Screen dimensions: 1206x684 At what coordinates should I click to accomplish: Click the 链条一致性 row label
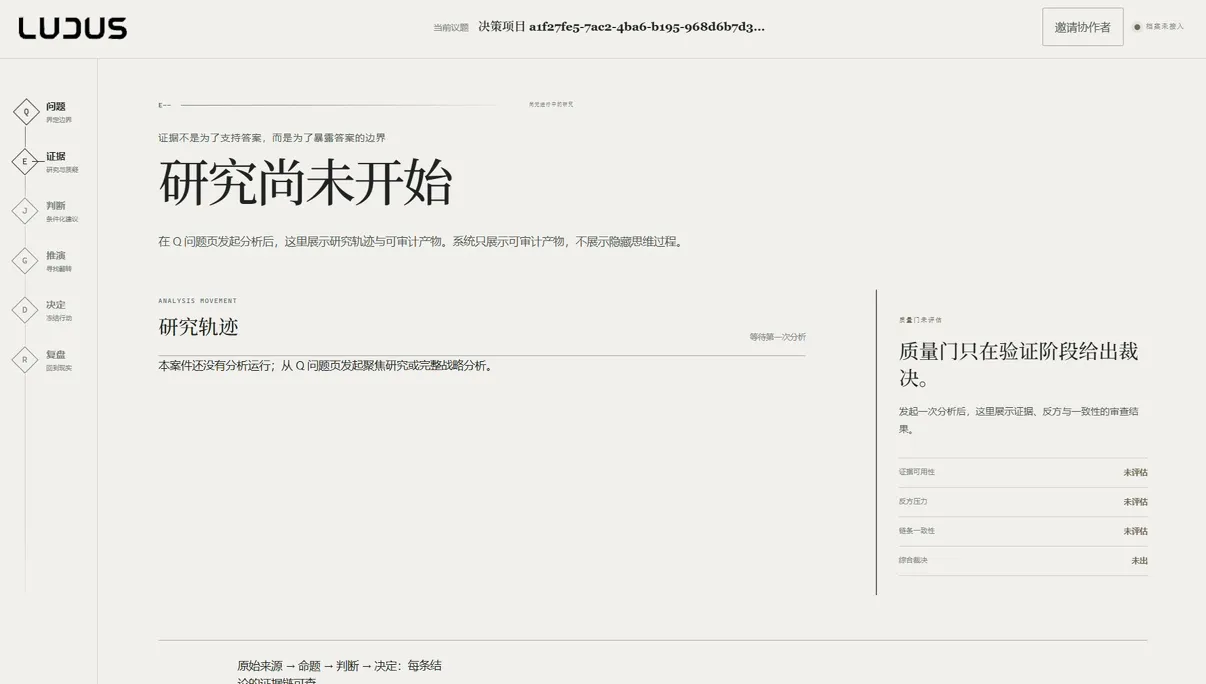click(917, 531)
